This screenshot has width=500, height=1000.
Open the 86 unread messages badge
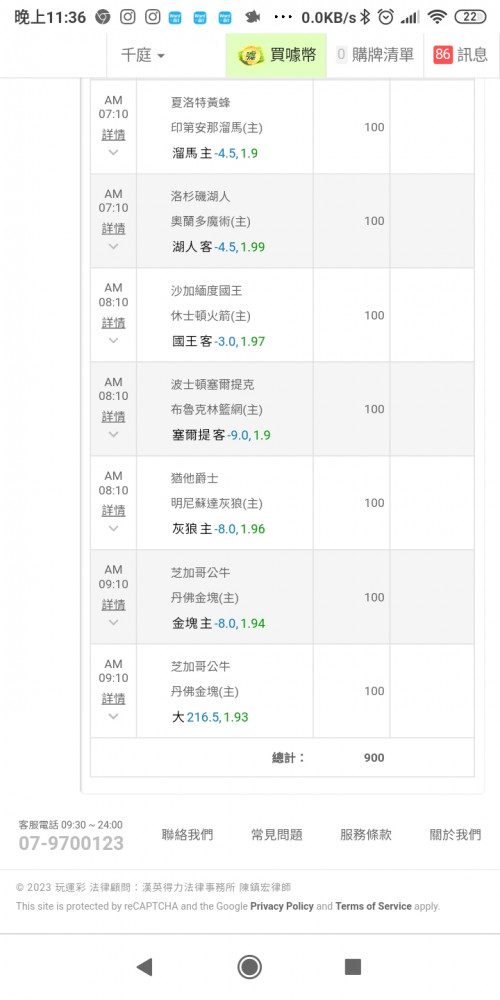[x=443, y=55]
